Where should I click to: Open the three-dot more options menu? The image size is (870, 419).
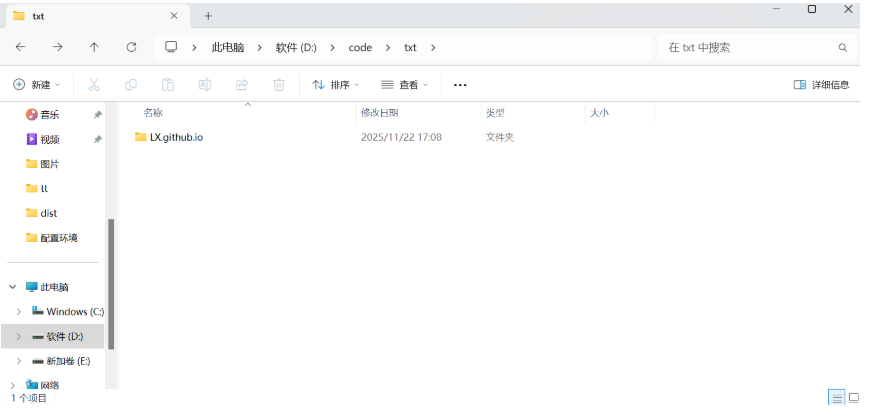(460, 85)
